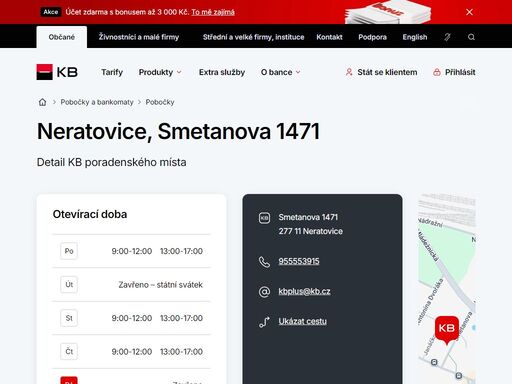Screen dimensions: 512x384
Task: Open the Kontakt menu item
Action: 329,37
